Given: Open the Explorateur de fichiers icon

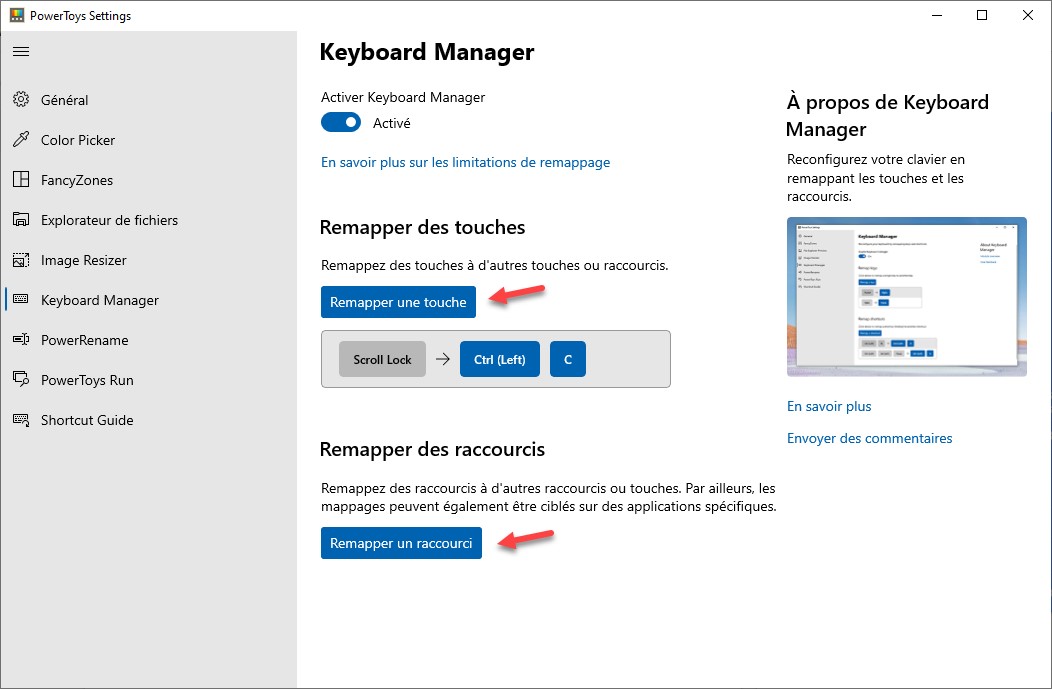Looking at the screenshot, I should 21,220.
